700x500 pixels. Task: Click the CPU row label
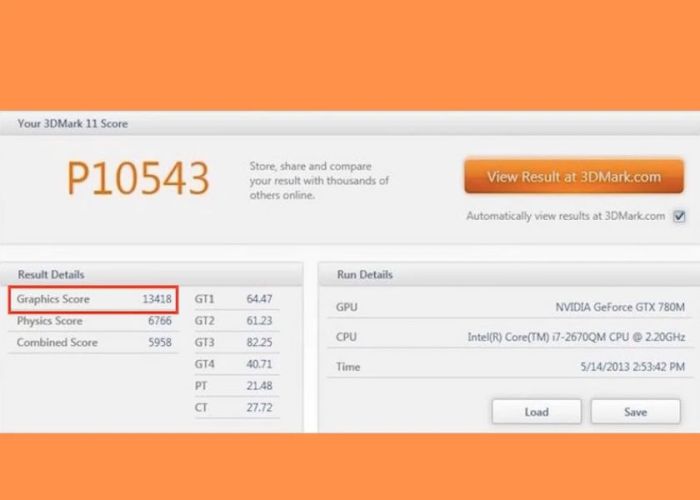pos(346,337)
